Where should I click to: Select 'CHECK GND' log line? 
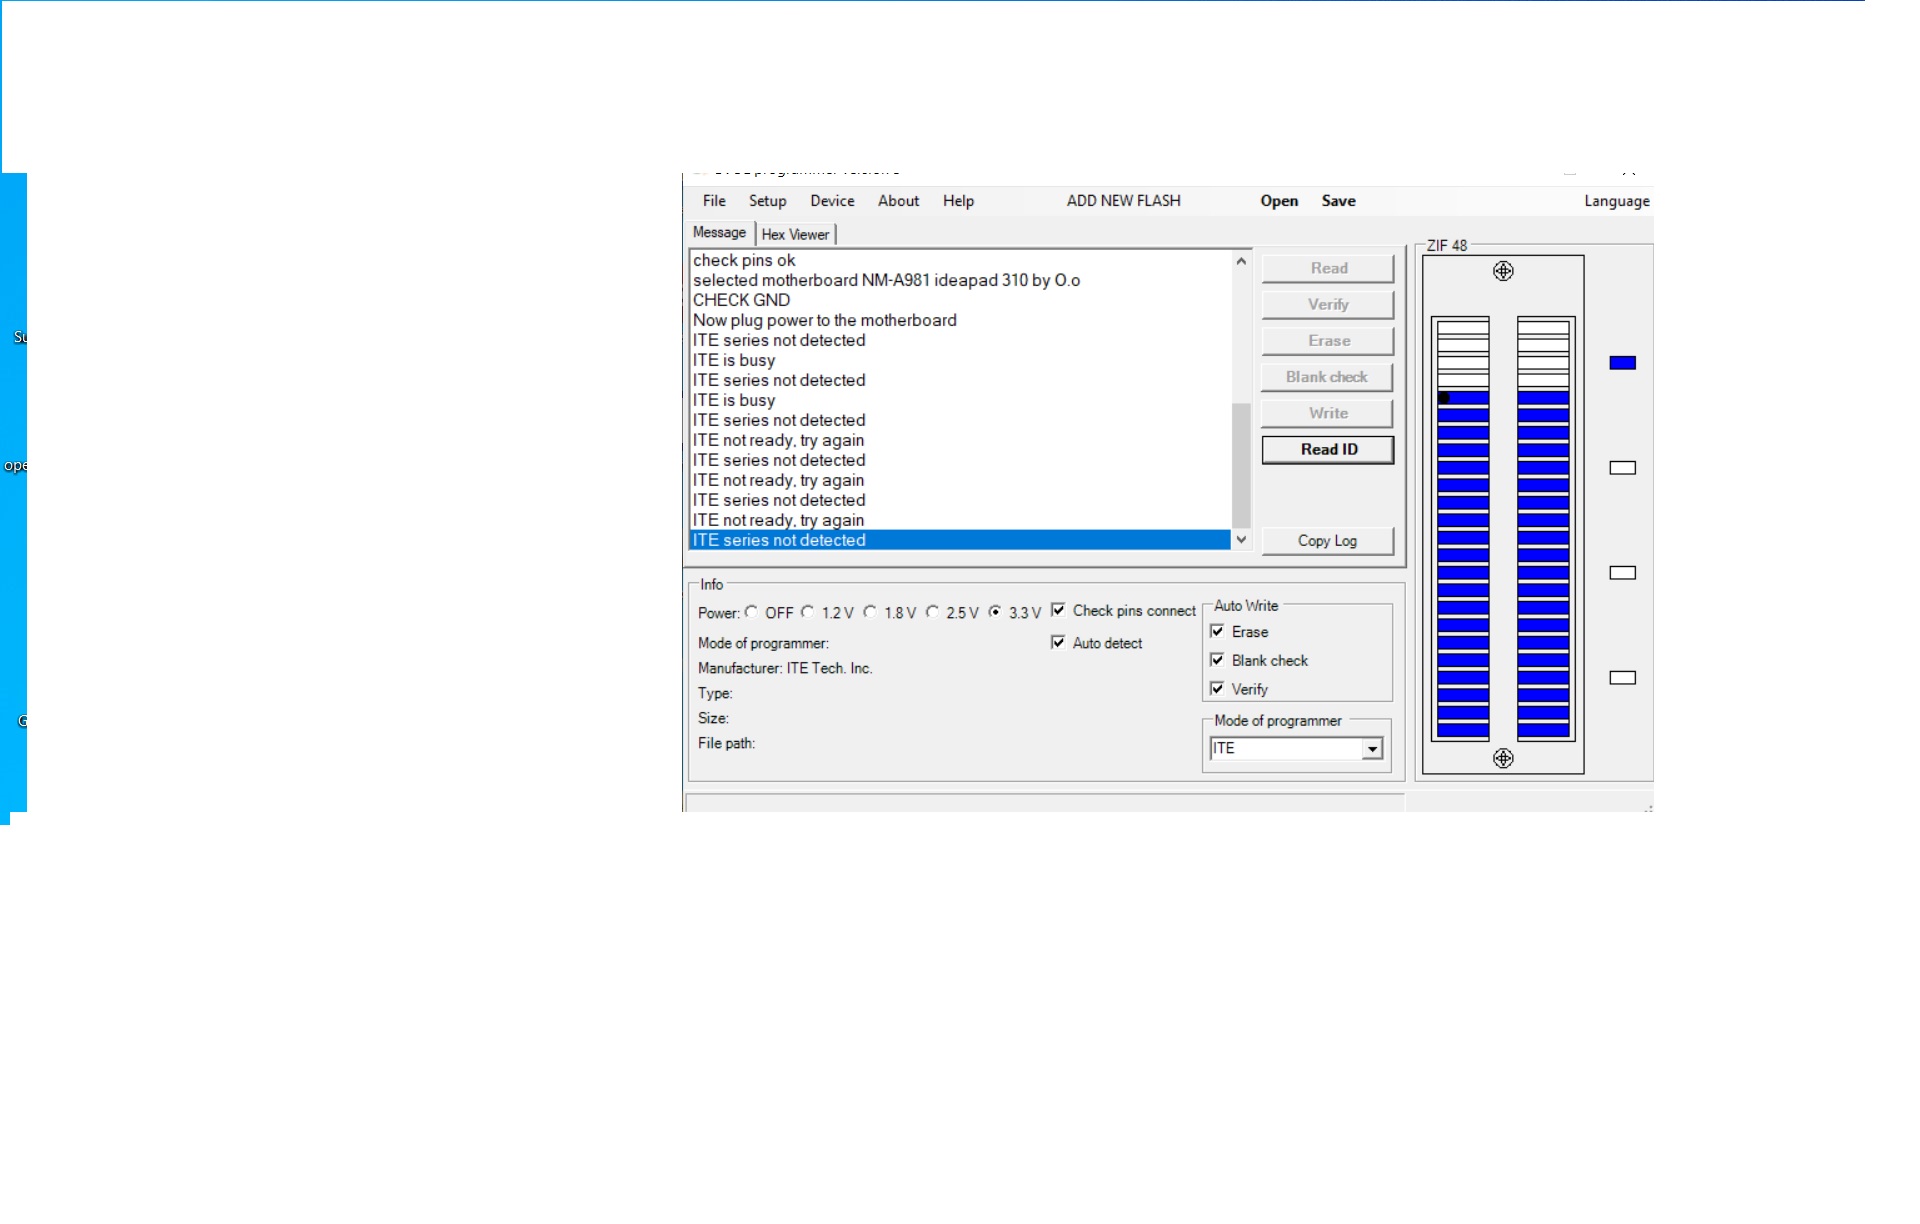960,300
